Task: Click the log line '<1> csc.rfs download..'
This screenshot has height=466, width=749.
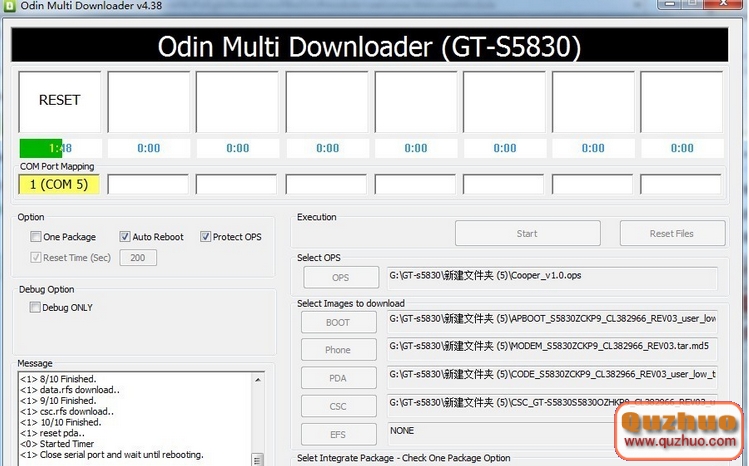Action: 67,412
